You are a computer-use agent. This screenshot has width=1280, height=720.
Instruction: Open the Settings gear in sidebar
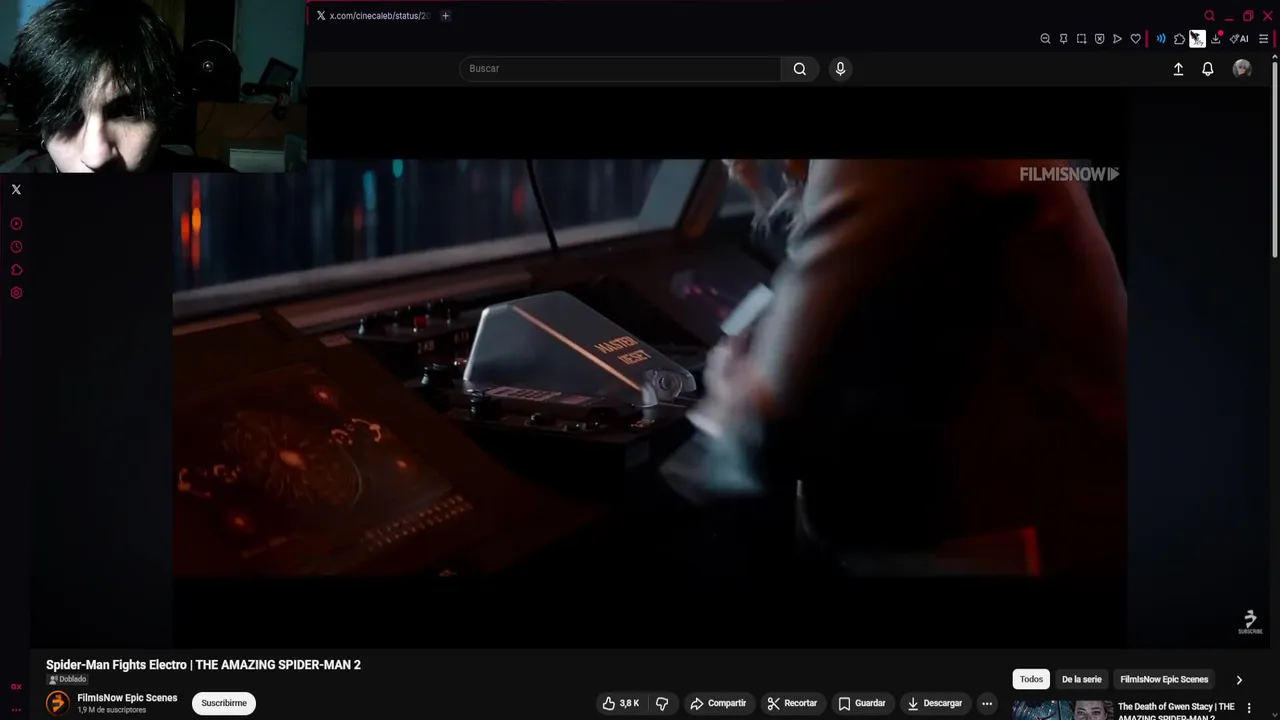16,293
